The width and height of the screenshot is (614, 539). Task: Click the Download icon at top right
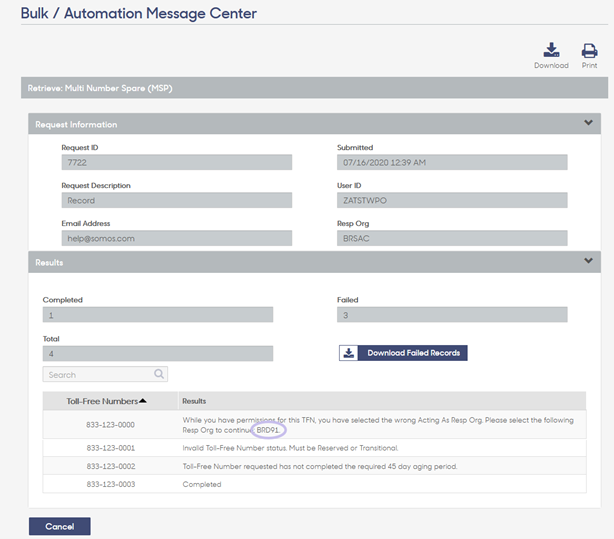551,50
